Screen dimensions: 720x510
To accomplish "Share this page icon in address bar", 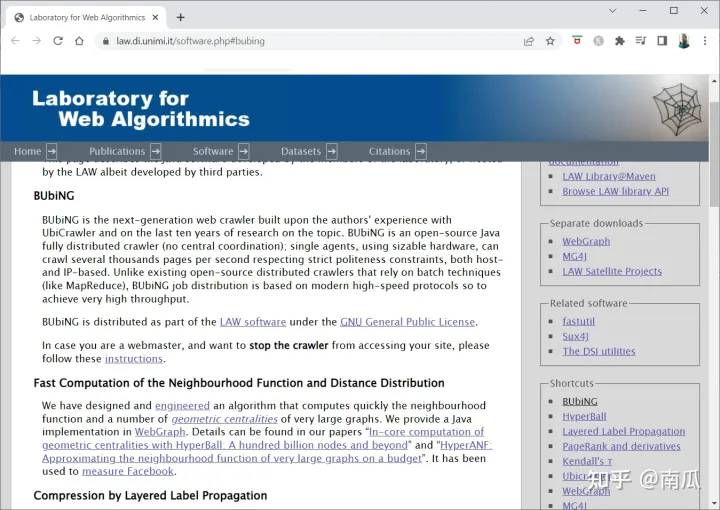I will (529, 41).
